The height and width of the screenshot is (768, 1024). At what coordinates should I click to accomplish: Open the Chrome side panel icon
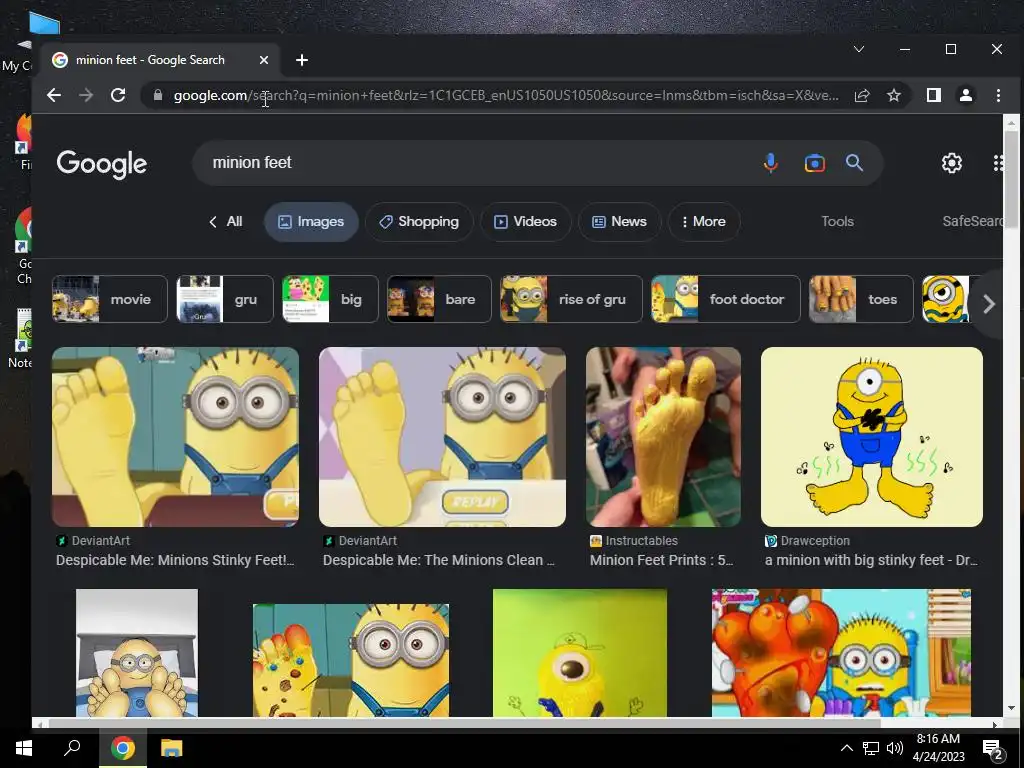click(x=933, y=95)
